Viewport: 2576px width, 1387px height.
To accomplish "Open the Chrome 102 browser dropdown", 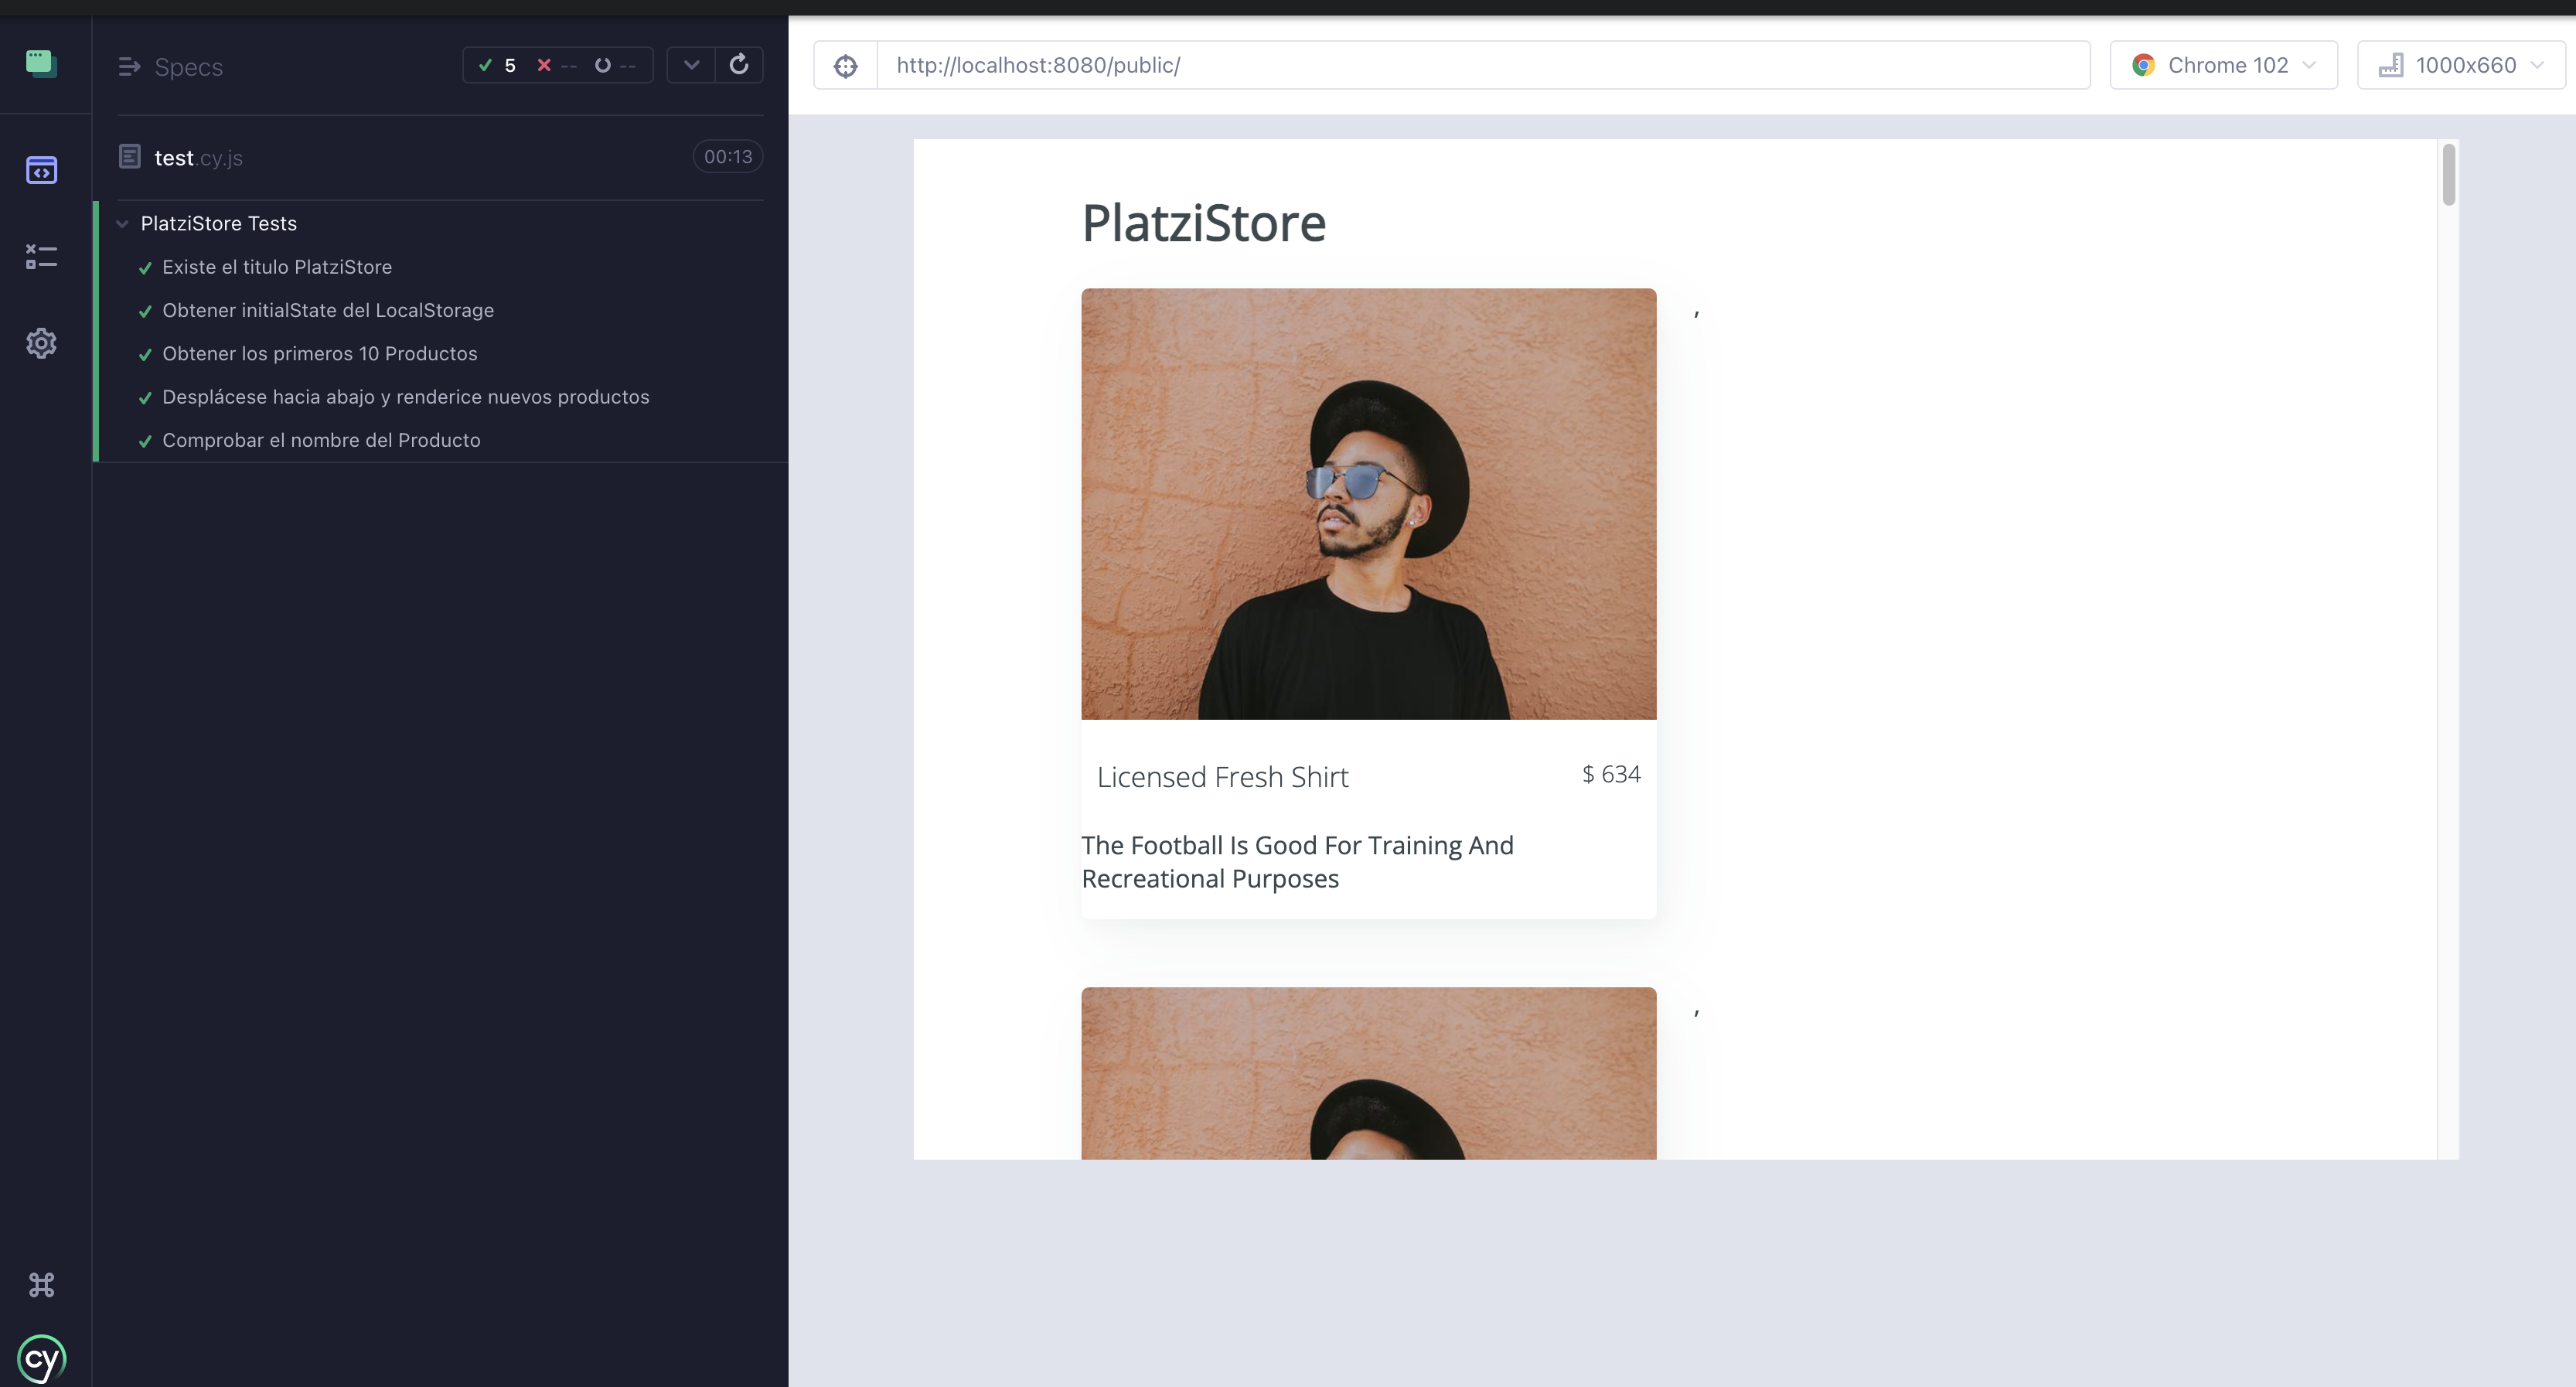I will click(x=2223, y=66).
